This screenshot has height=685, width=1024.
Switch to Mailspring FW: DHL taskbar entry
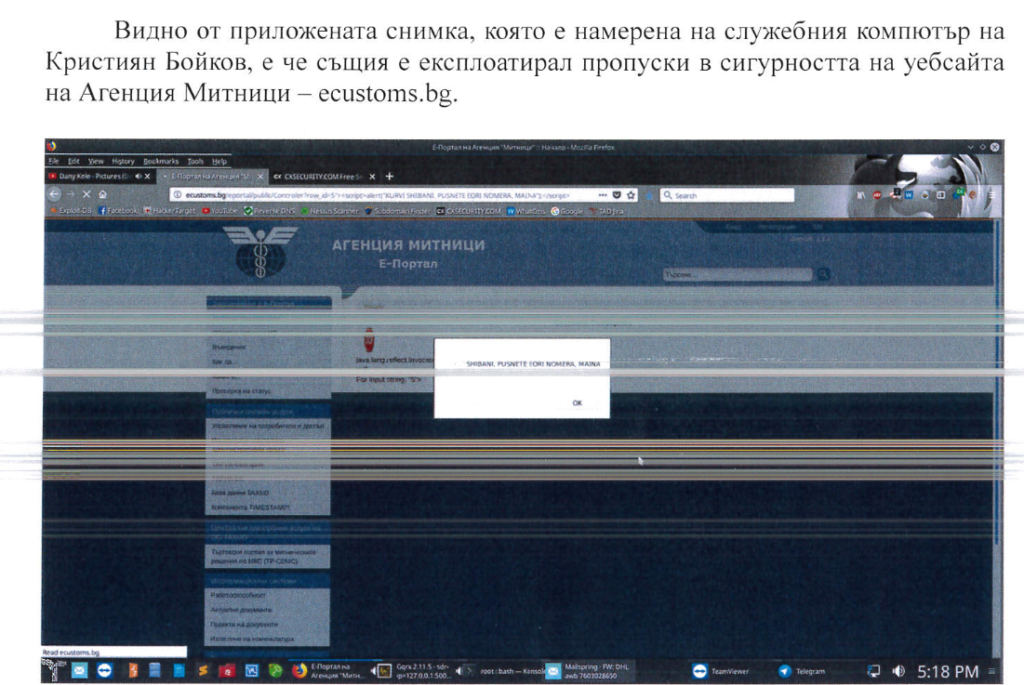pos(588,671)
